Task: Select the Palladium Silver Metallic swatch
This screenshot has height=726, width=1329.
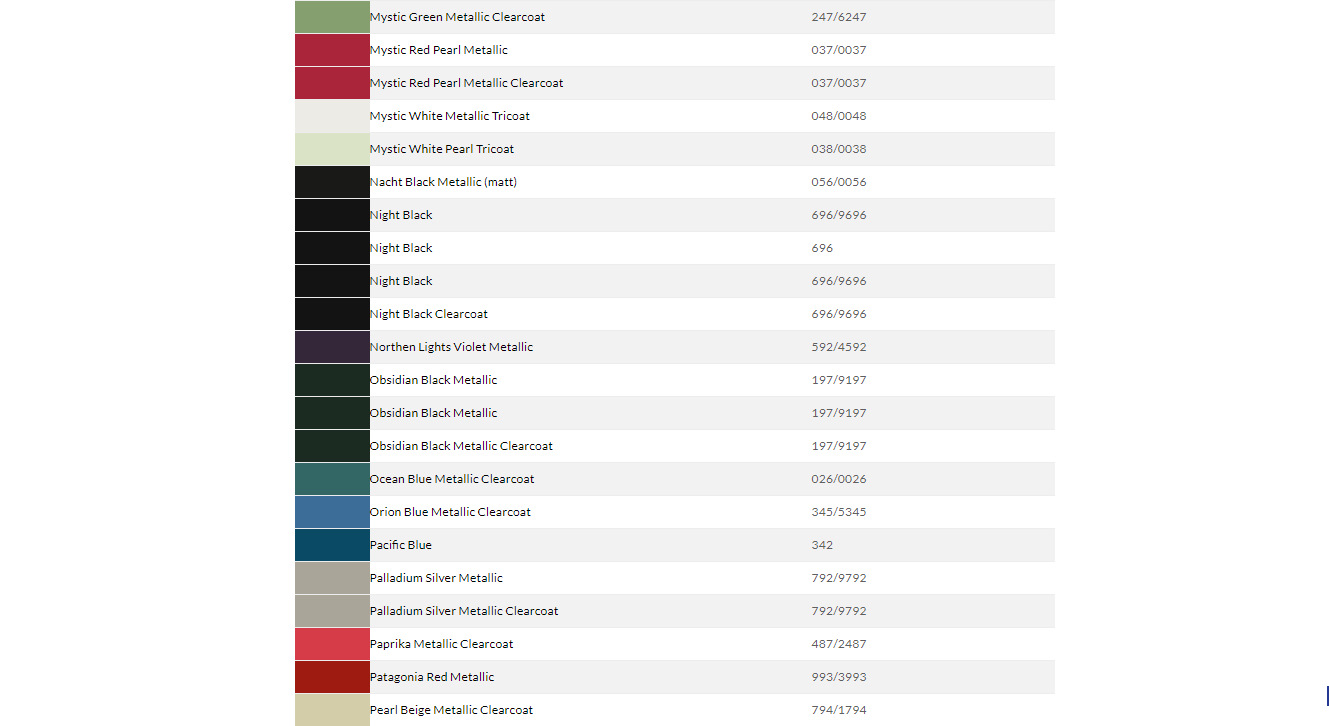Action: click(332, 578)
